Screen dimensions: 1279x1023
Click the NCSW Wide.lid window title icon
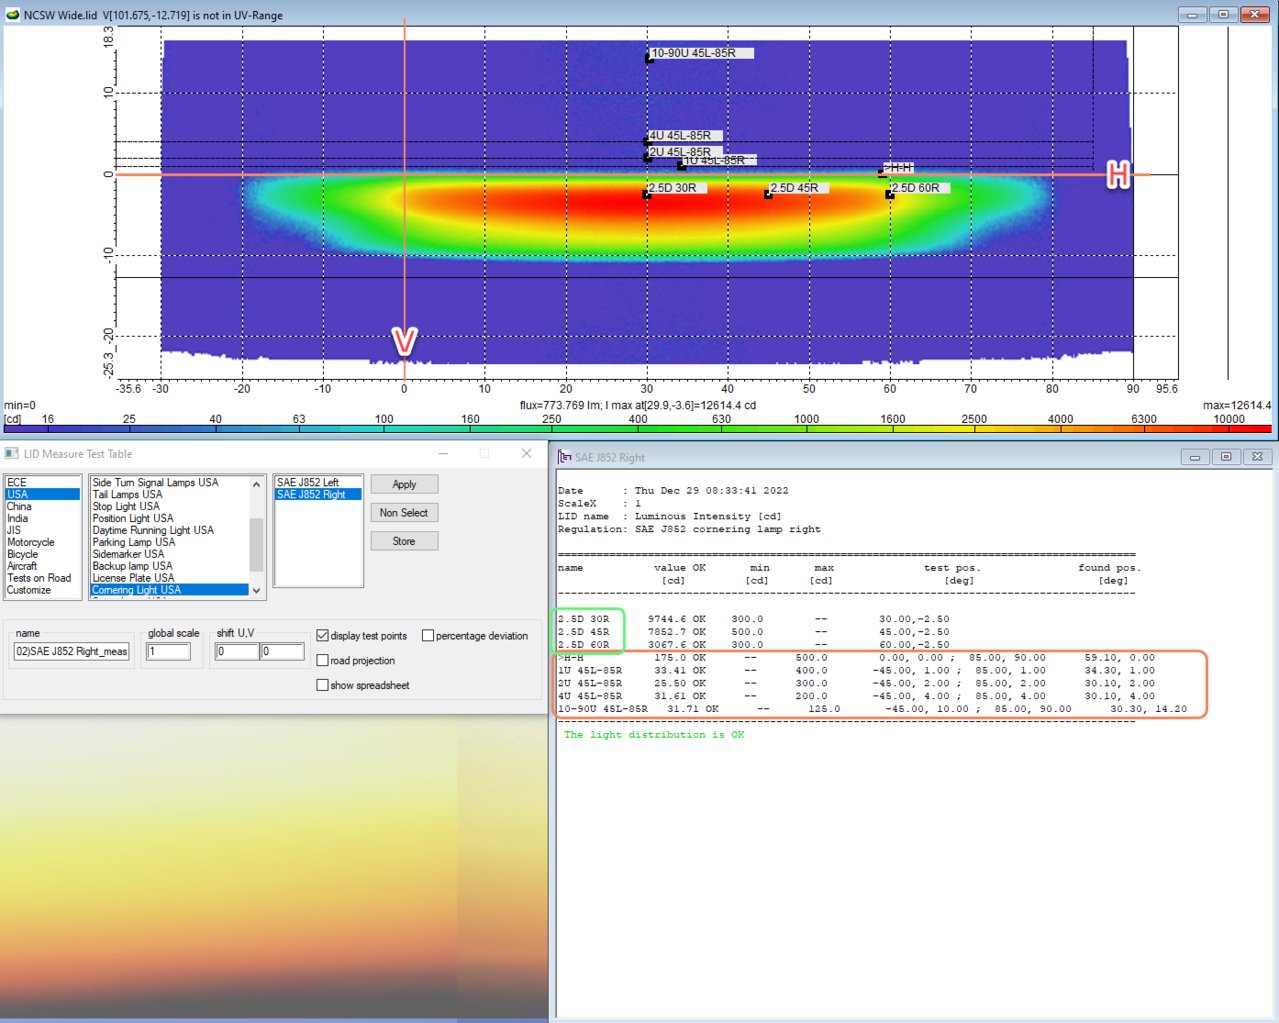click(x=12, y=15)
